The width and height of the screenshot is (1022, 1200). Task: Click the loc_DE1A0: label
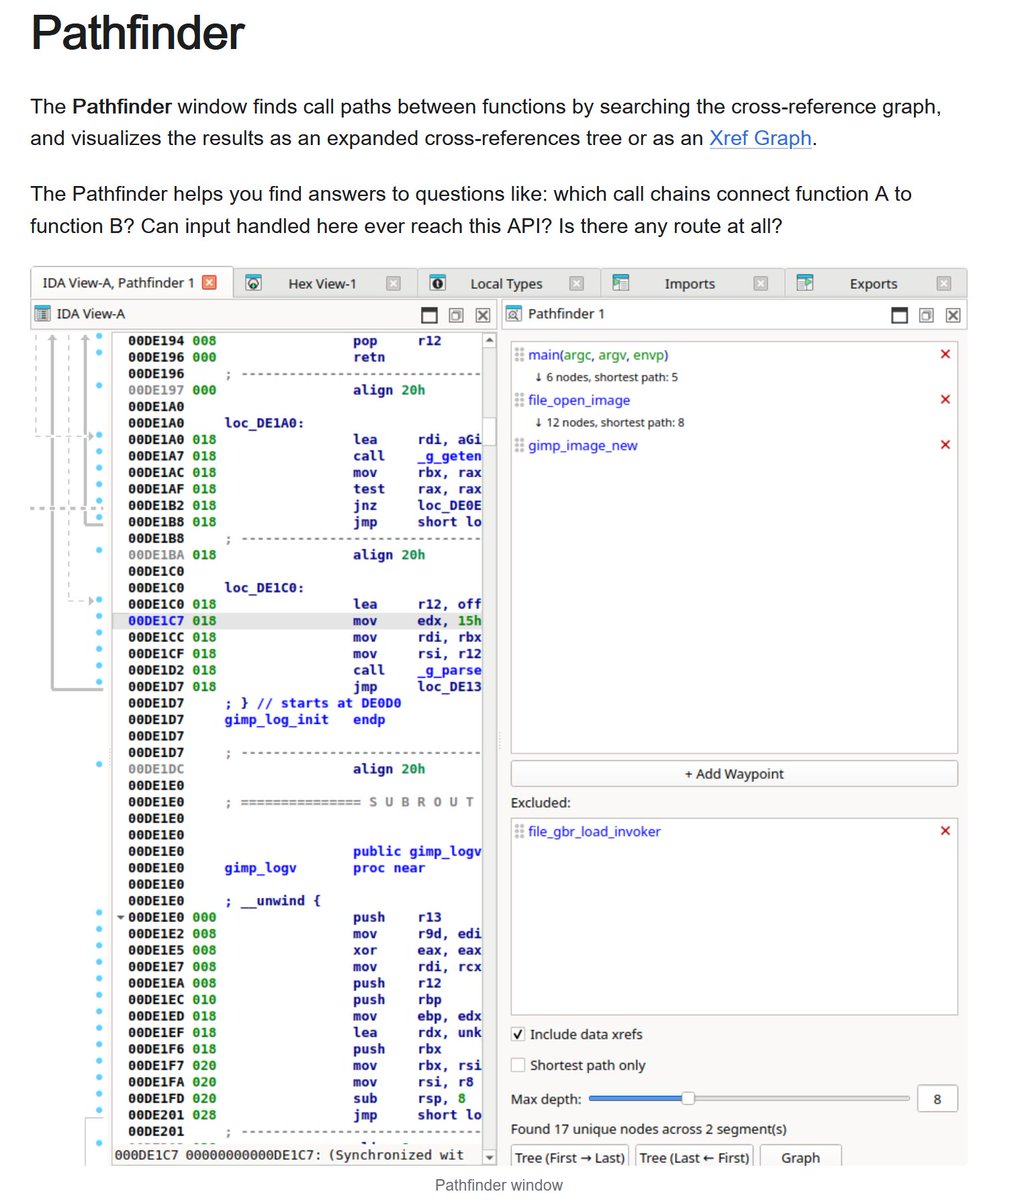264,423
